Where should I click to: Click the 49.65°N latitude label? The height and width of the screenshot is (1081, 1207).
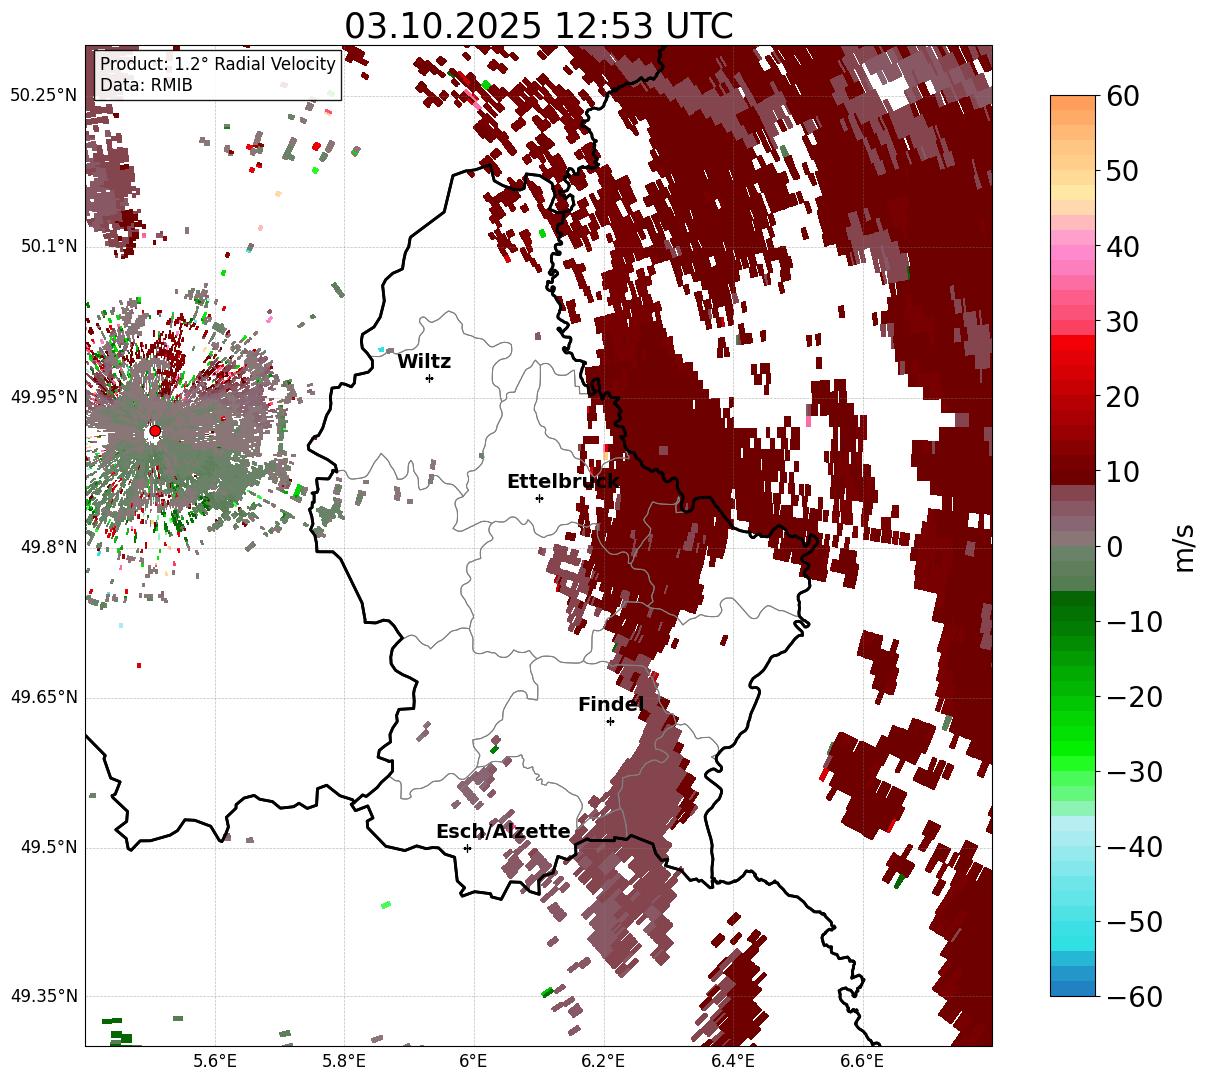pos(43,697)
